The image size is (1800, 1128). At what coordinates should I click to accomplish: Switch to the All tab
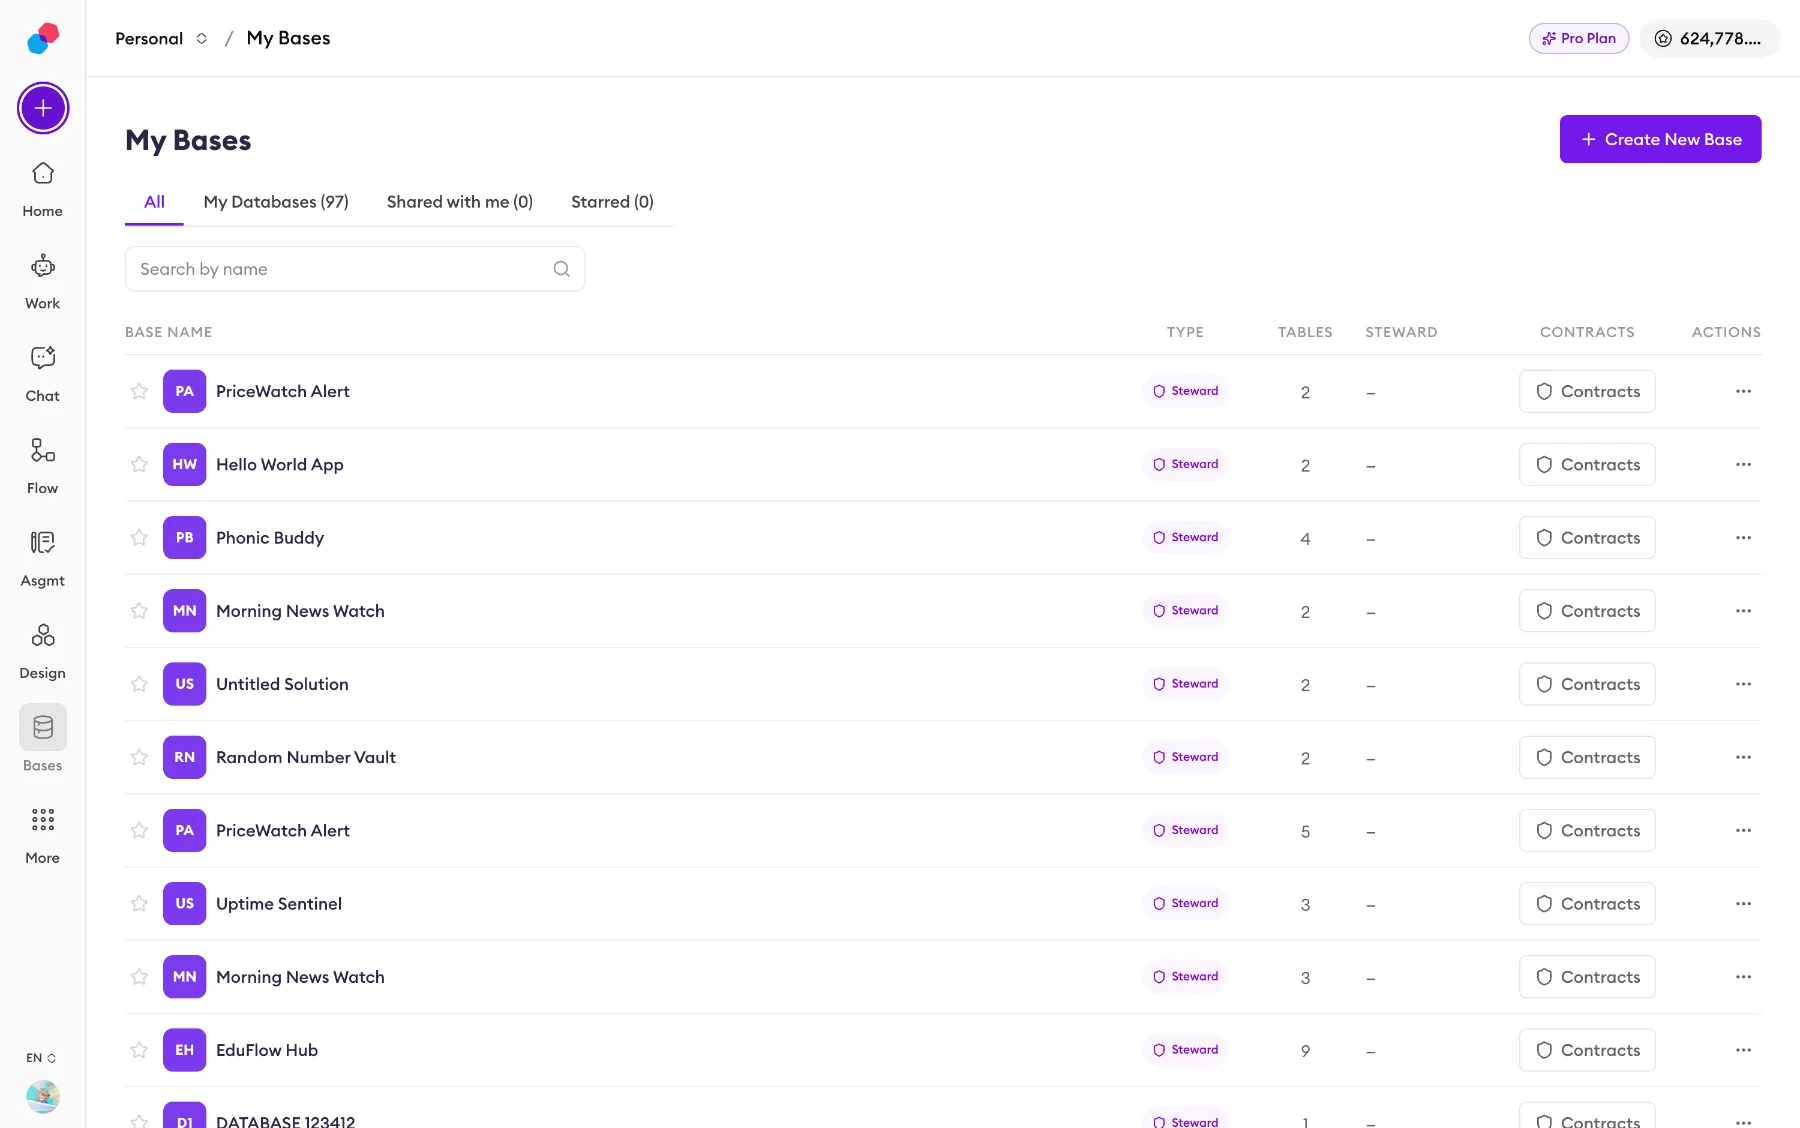[x=154, y=202]
